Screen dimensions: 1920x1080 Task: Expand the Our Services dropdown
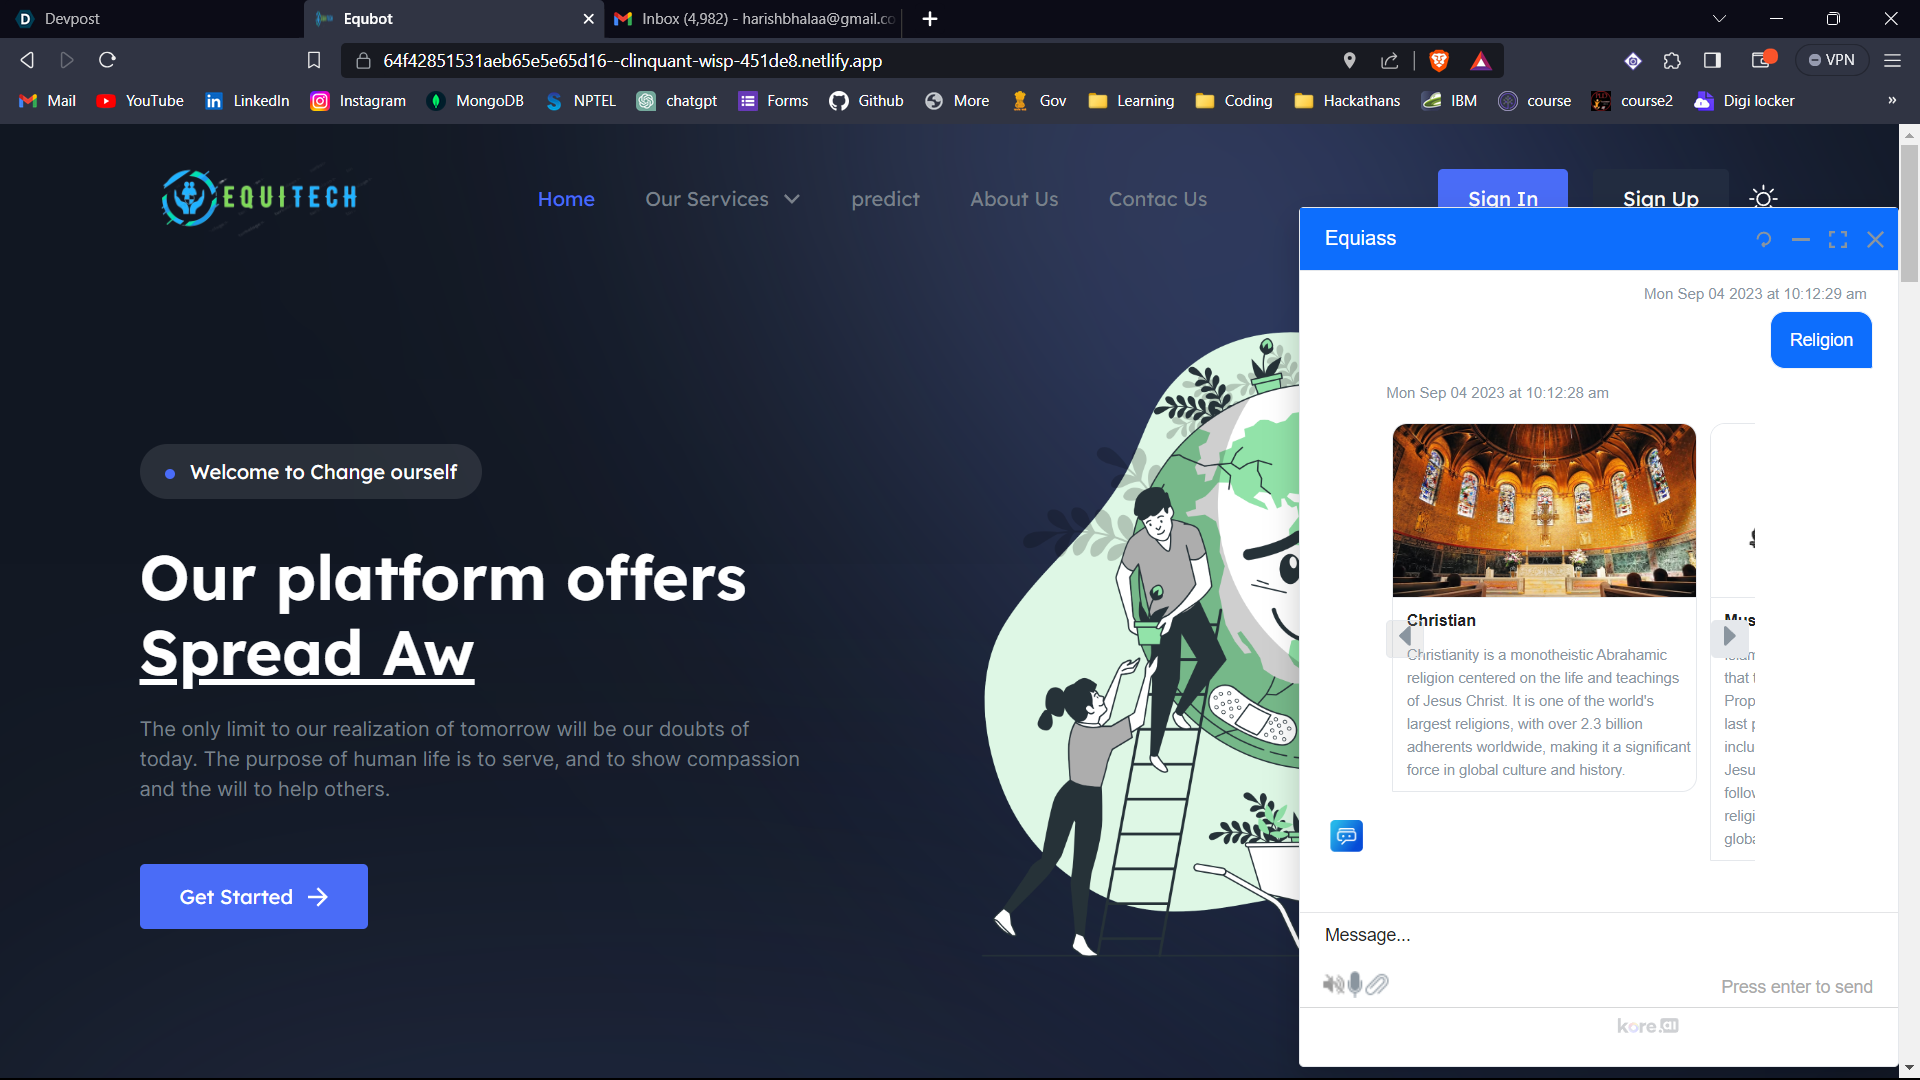coord(722,199)
